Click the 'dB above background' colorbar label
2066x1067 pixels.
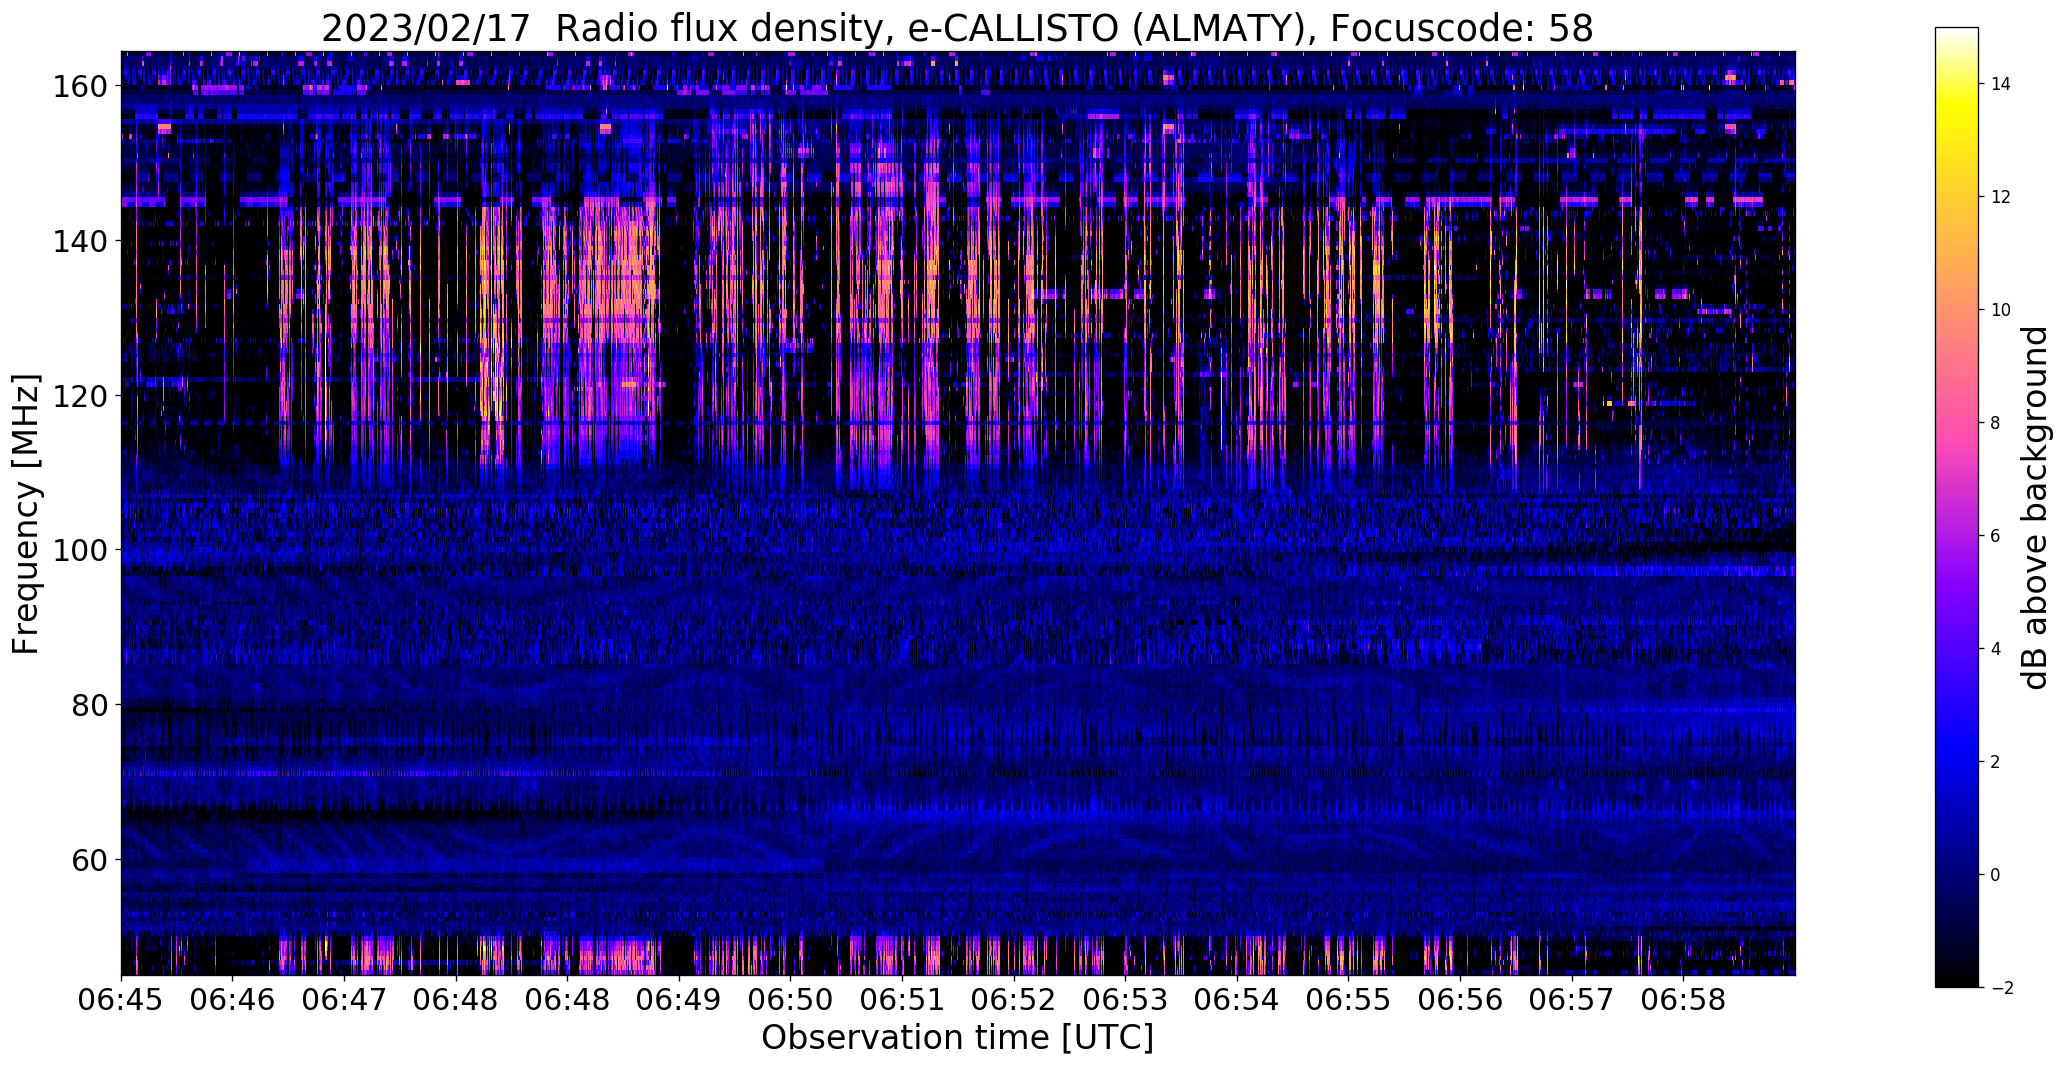coord(2034,508)
